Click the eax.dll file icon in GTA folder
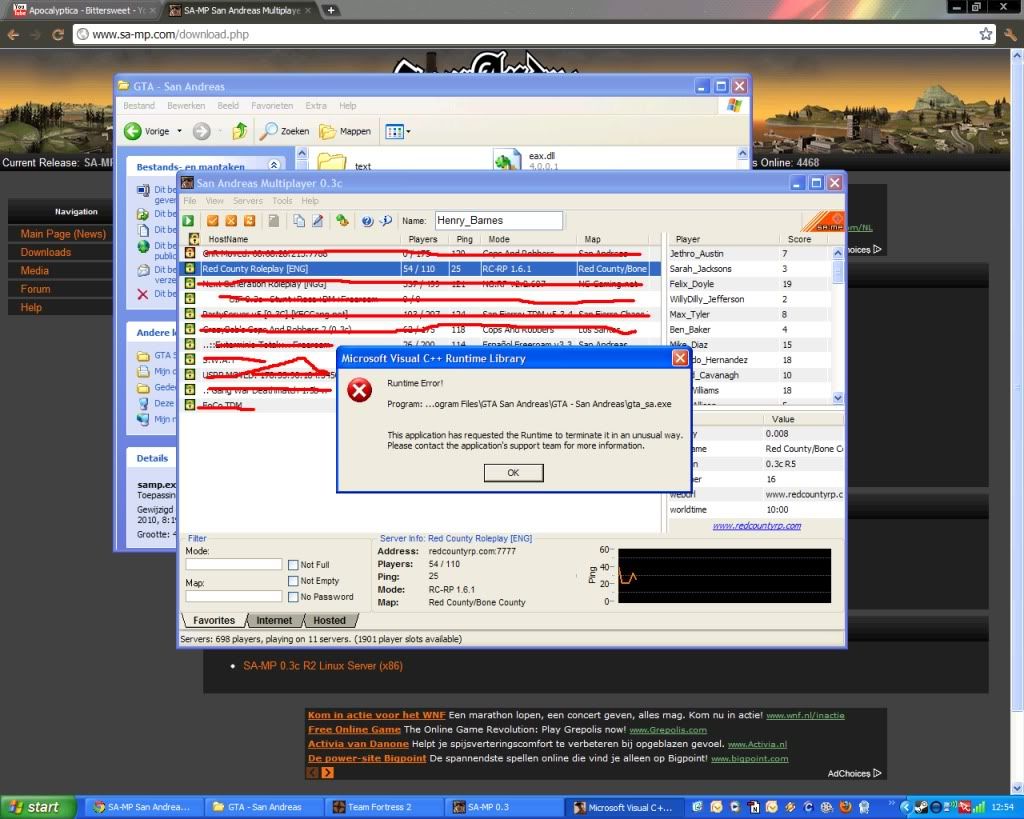 tap(507, 161)
